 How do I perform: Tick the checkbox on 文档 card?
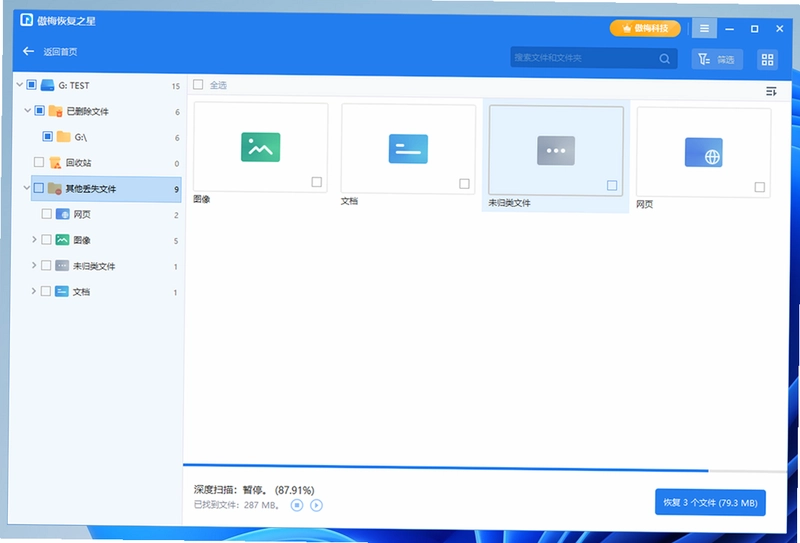[x=464, y=184]
